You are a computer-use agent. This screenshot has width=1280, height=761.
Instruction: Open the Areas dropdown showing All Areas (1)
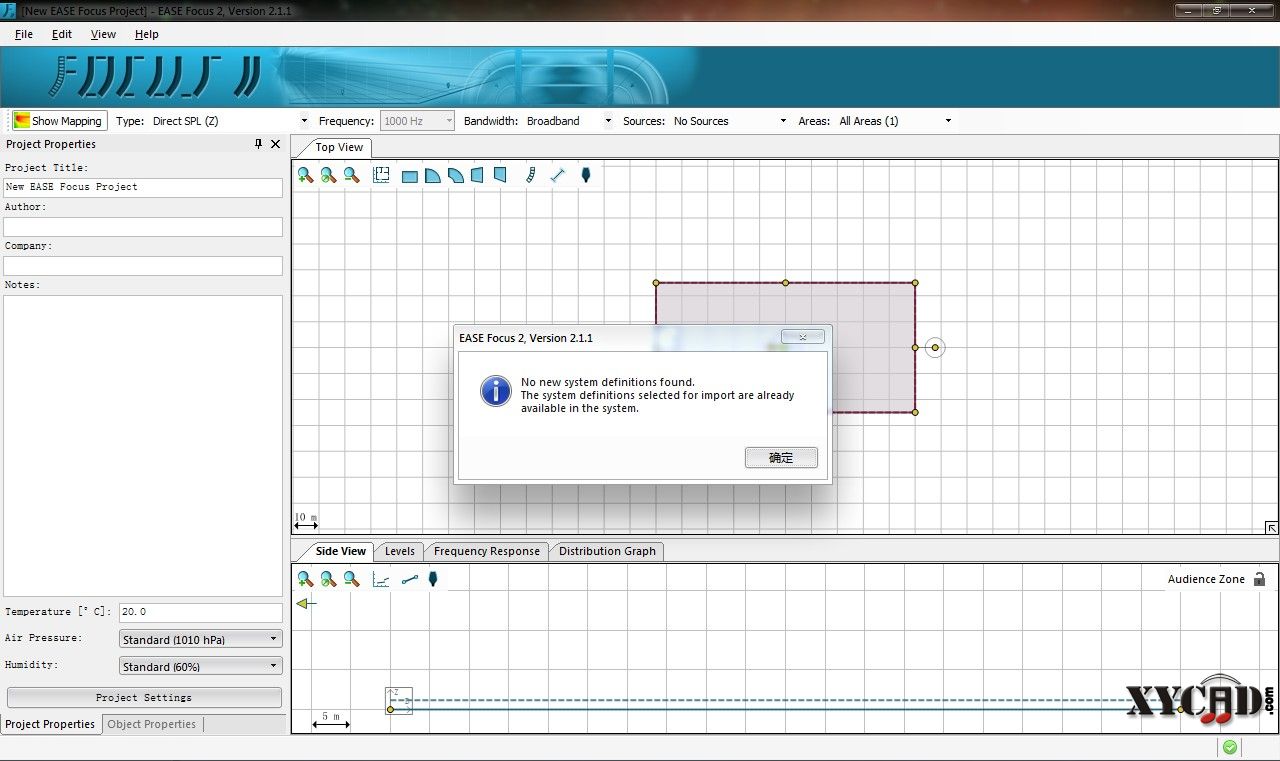[x=895, y=121]
